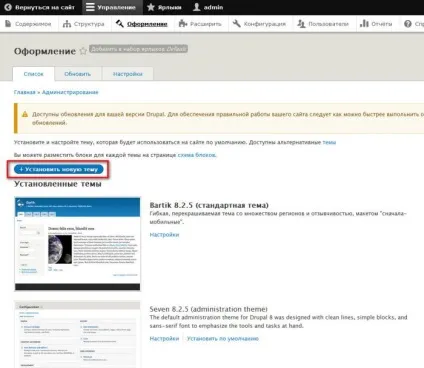Image resolution: width=424 pixels, height=368 pixels.
Task: Click the Drupal update warning message text
Action: tap(228, 118)
